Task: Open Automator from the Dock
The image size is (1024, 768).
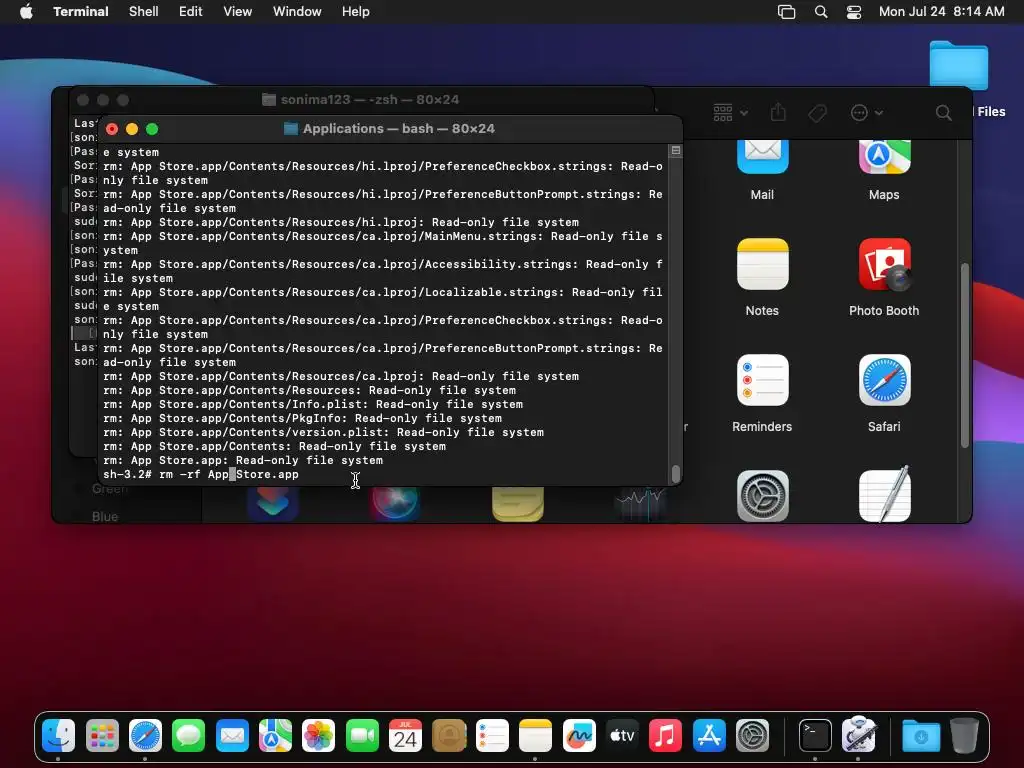Action: (x=858, y=735)
